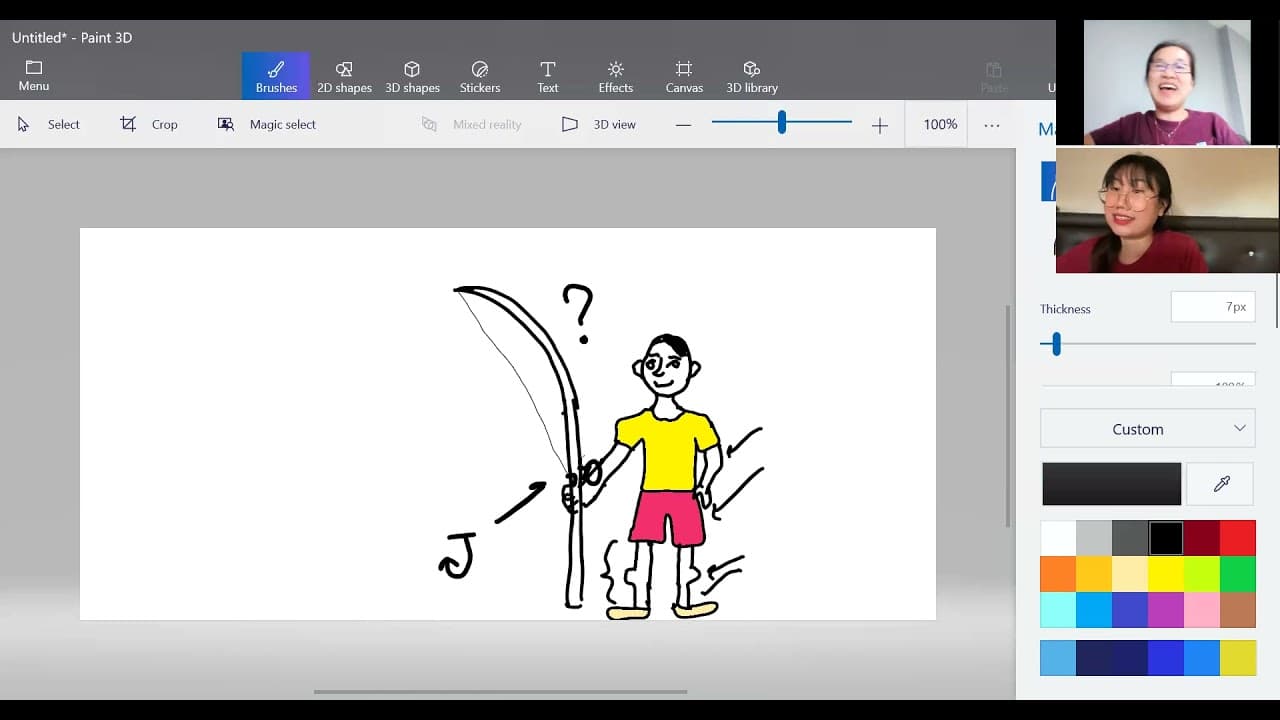The width and height of the screenshot is (1280, 720).
Task: Open the Effects tab
Action: tap(616, 76)
